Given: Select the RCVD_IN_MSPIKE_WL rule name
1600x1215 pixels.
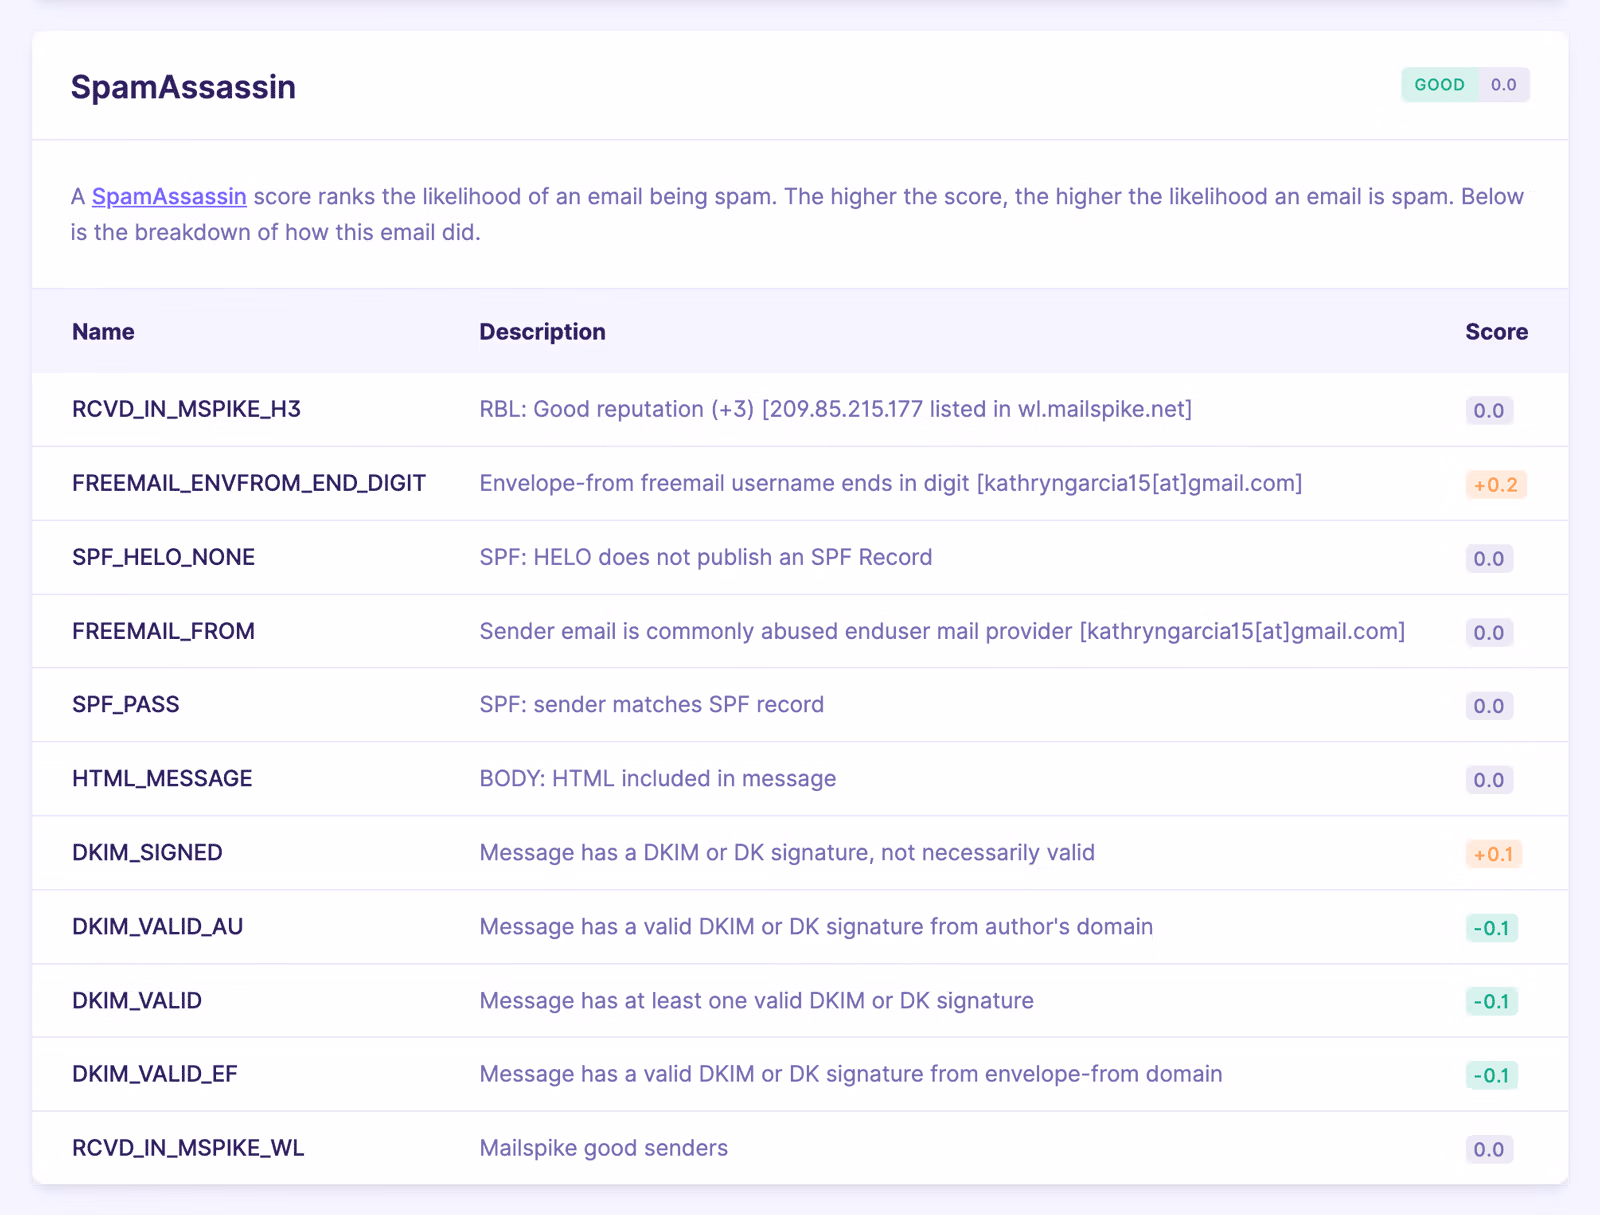Looking at the screenshot, I should point(188,1148).
